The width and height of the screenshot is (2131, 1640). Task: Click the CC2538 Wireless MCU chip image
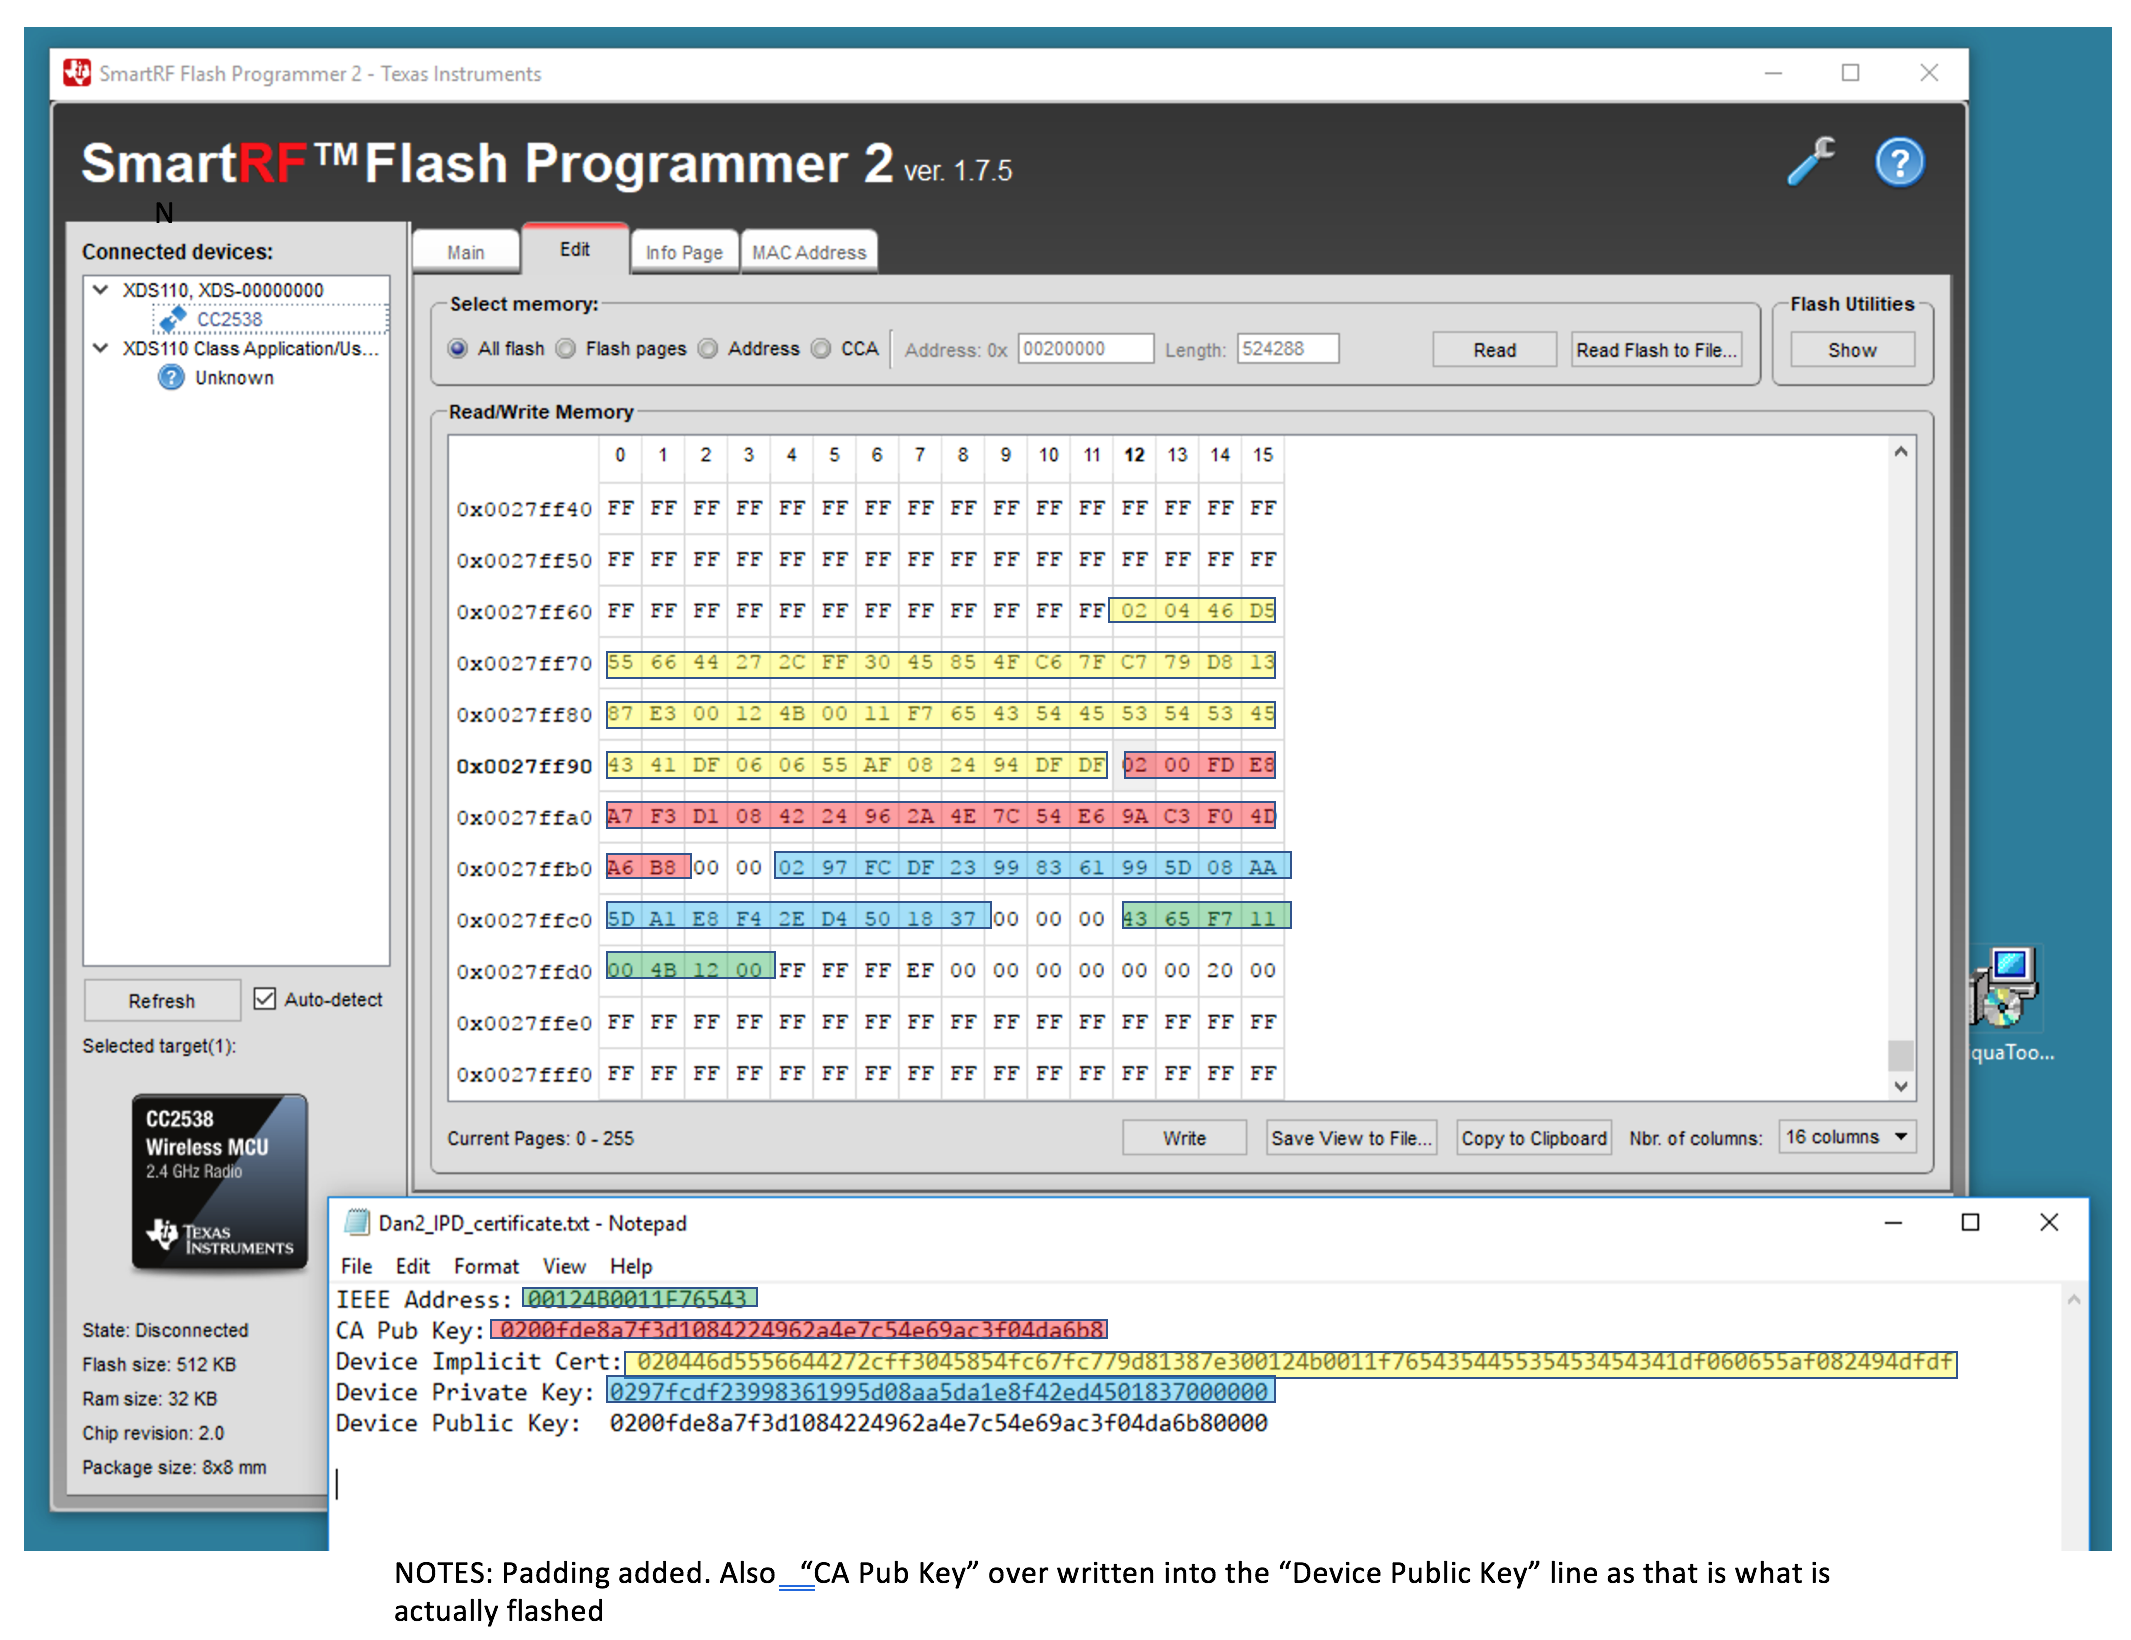[x=219, y=1181]
